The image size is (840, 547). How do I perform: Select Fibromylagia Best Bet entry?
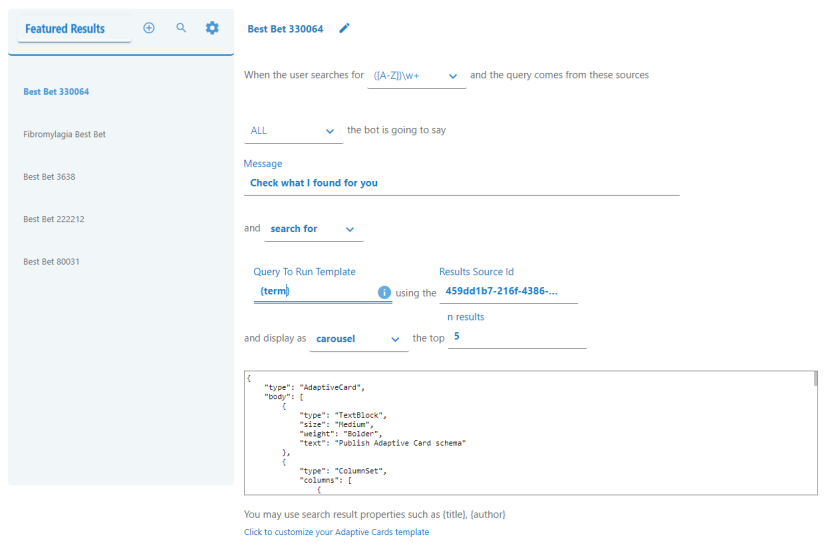64,134
